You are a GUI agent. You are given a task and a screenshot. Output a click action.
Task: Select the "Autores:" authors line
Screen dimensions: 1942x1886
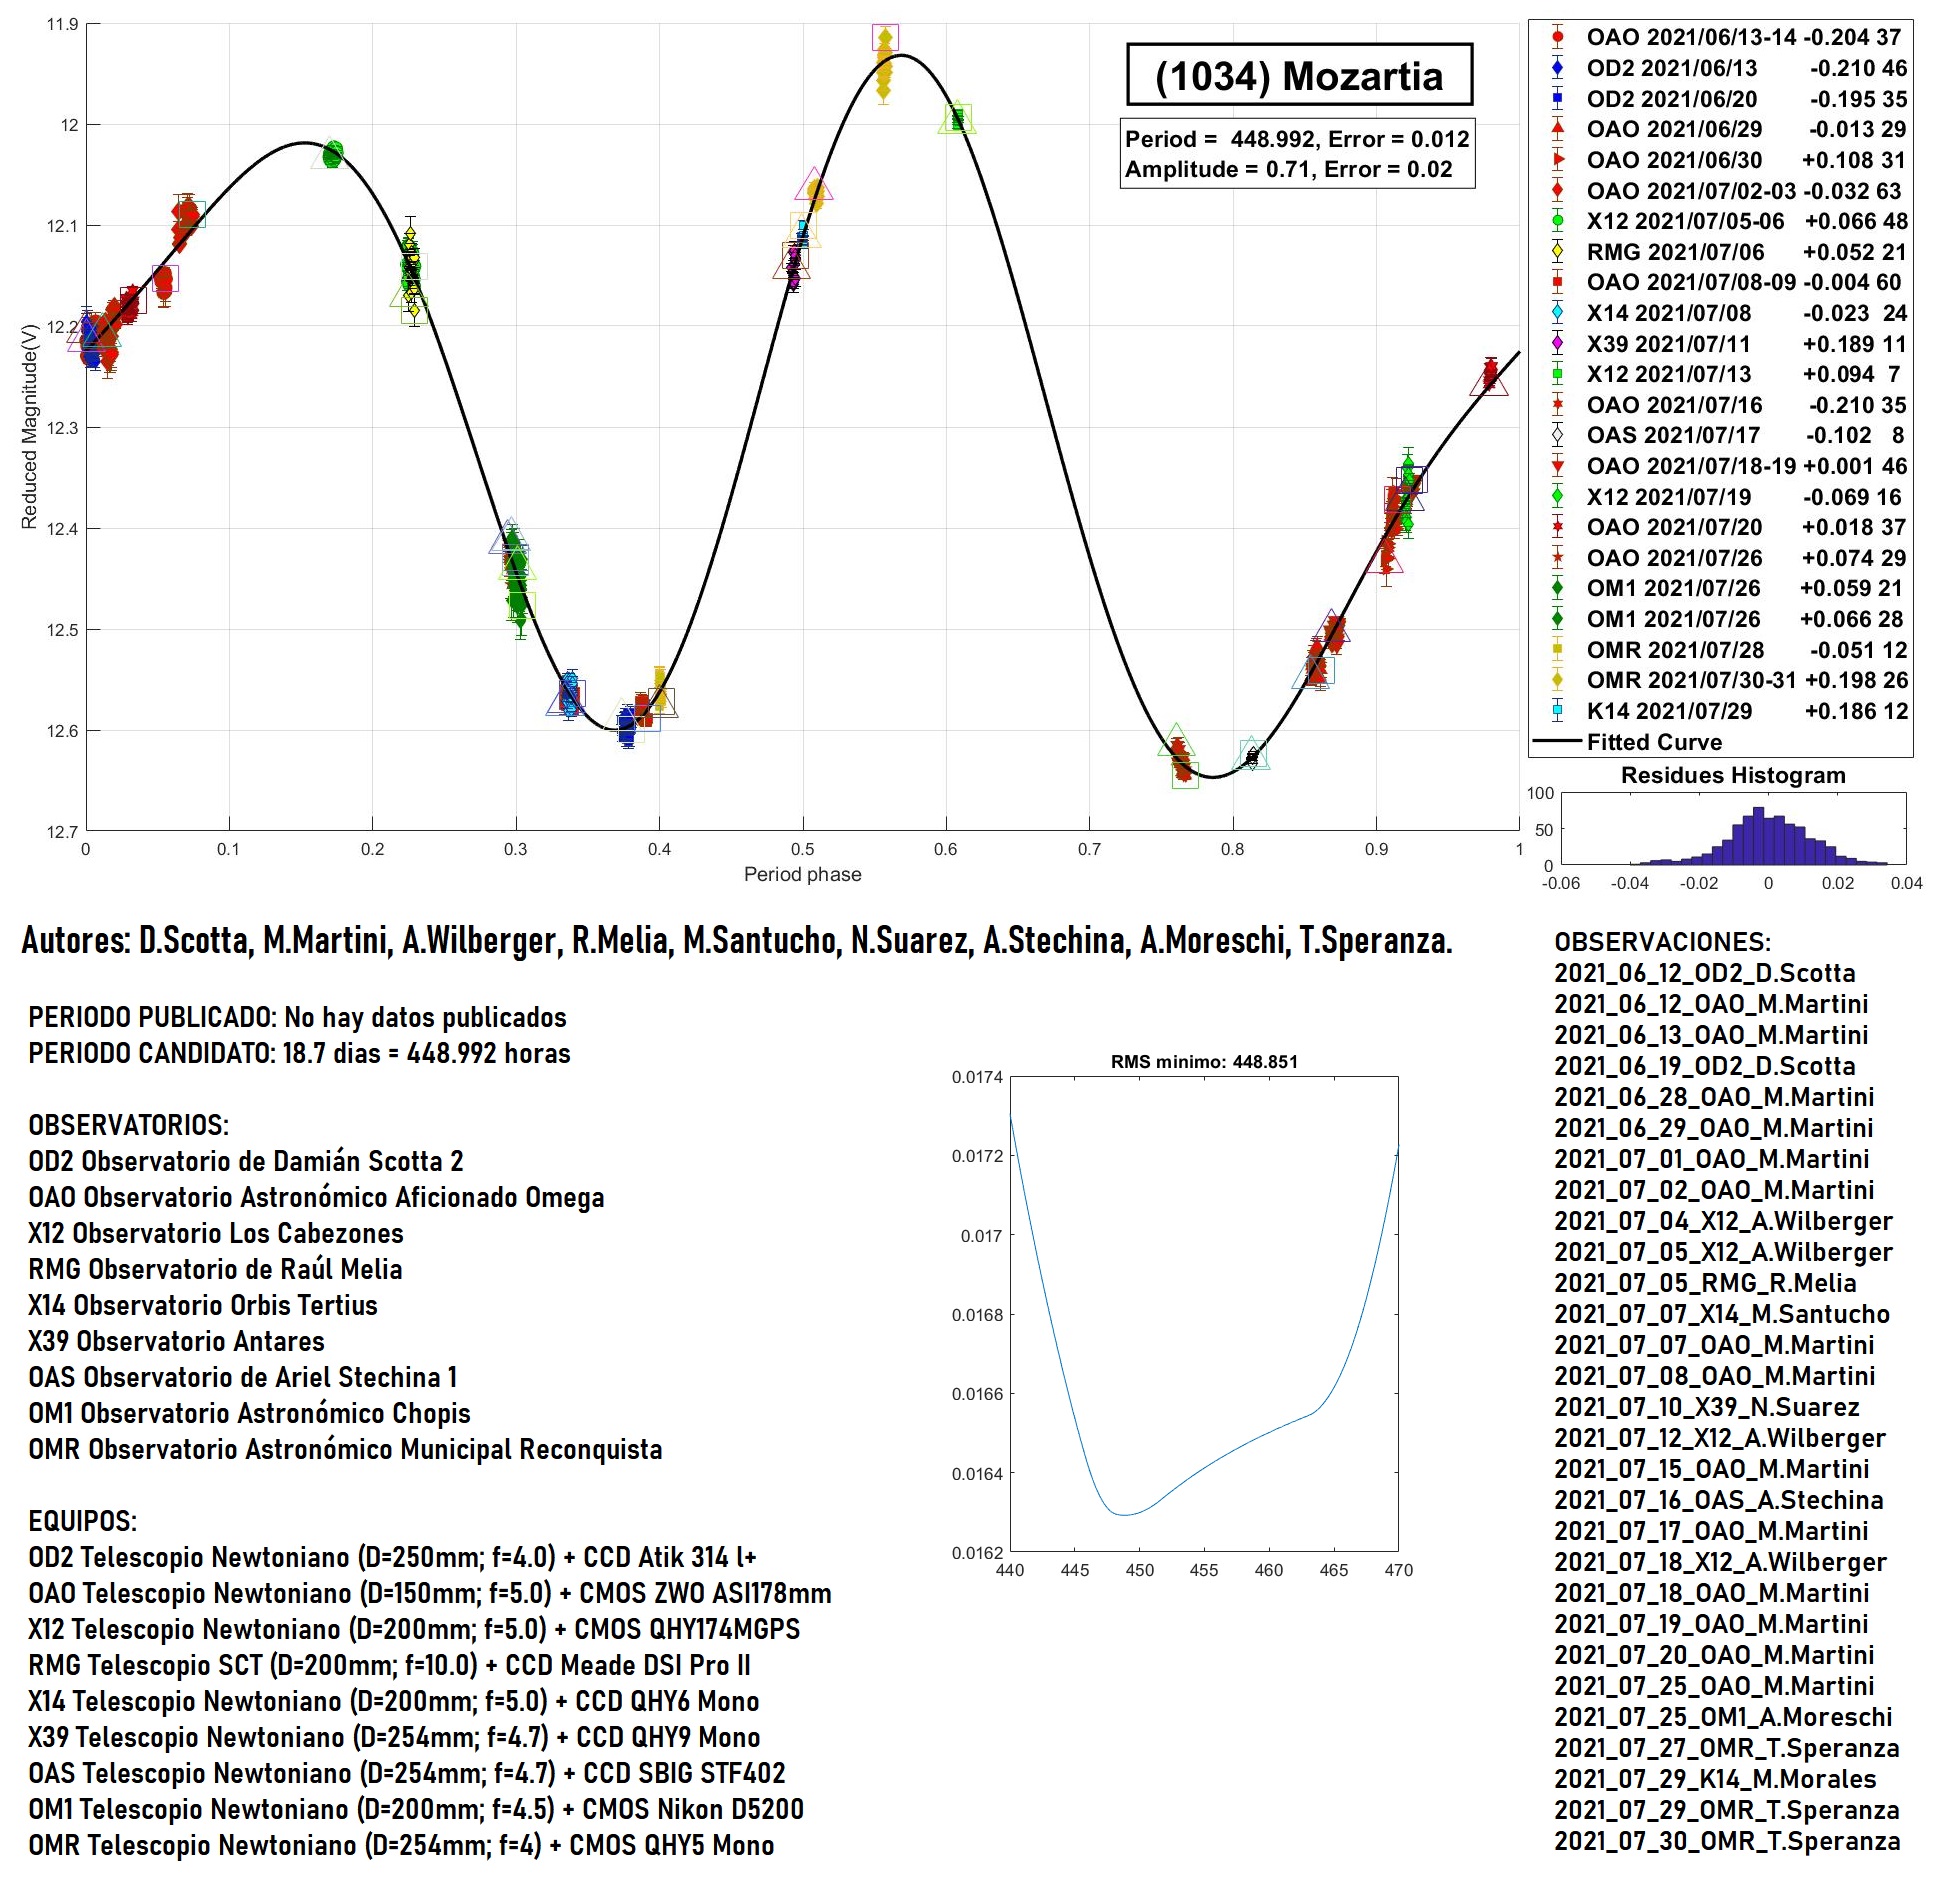(737, 940)
